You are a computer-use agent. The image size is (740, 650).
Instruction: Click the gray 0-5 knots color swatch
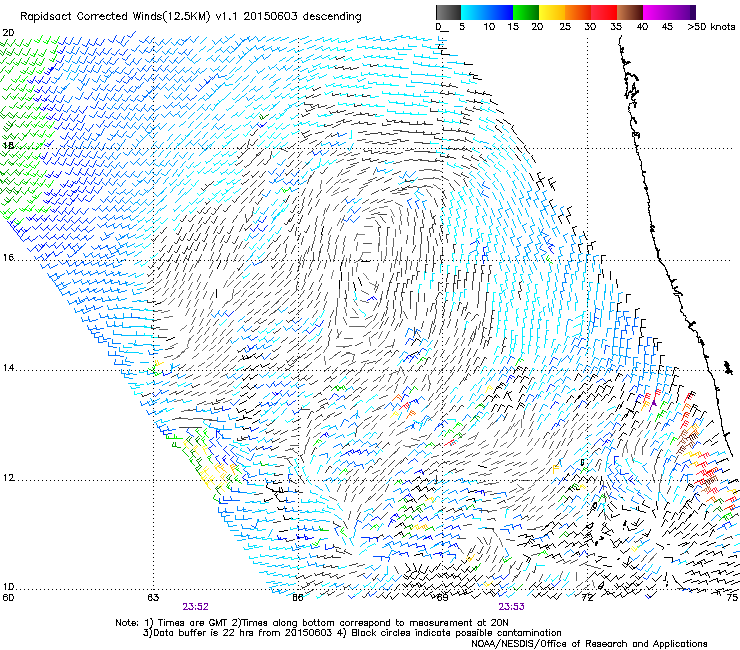tap(448, 12)
